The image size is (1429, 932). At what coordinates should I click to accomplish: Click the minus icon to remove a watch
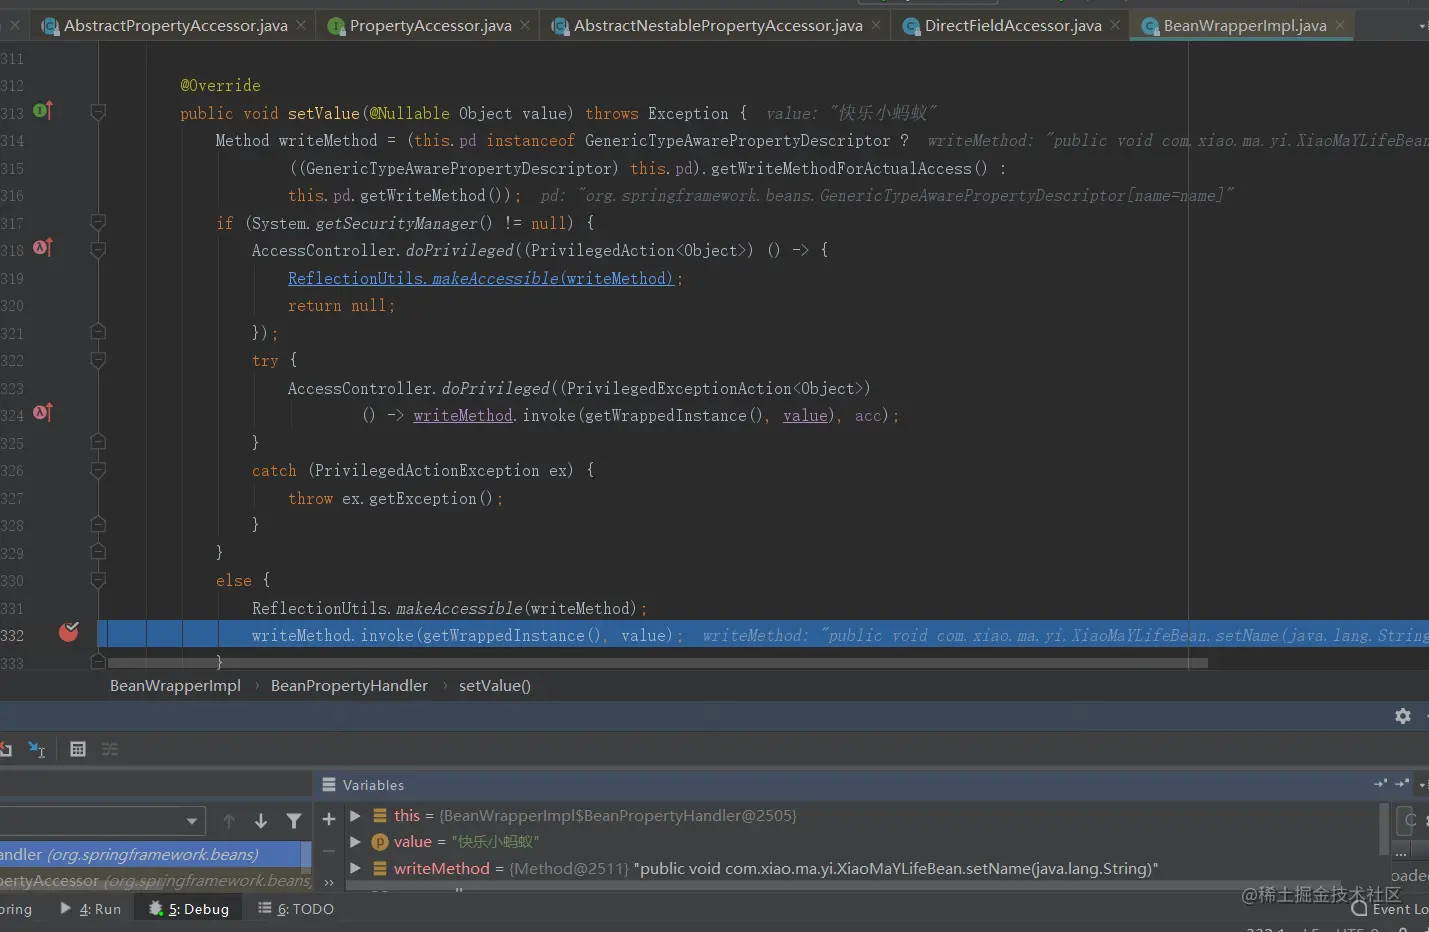(x=329, y=851)
